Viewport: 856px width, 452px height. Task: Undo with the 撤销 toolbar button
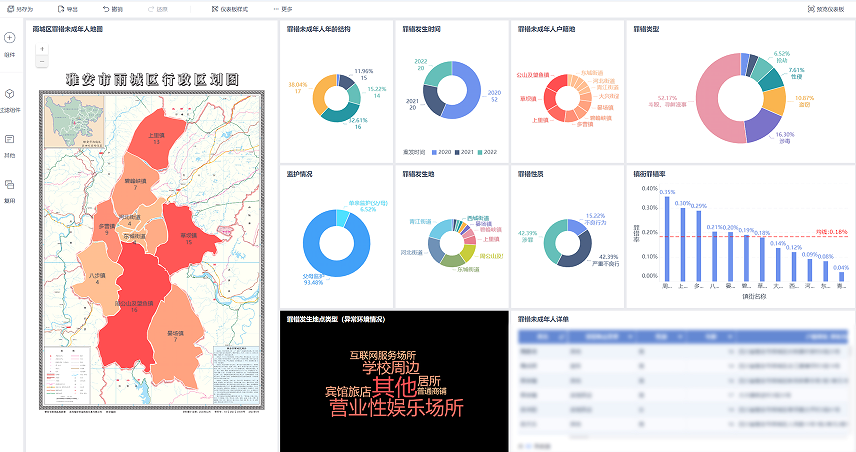tap(112, 9)
